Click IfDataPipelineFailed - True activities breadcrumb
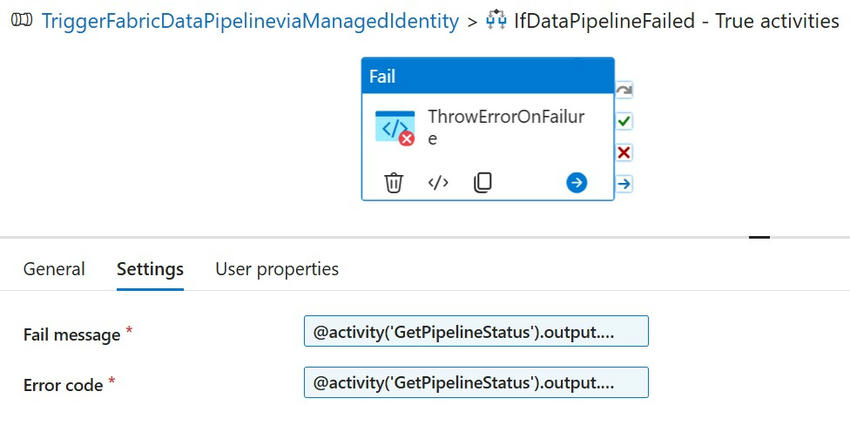 (x=676, y=20)
